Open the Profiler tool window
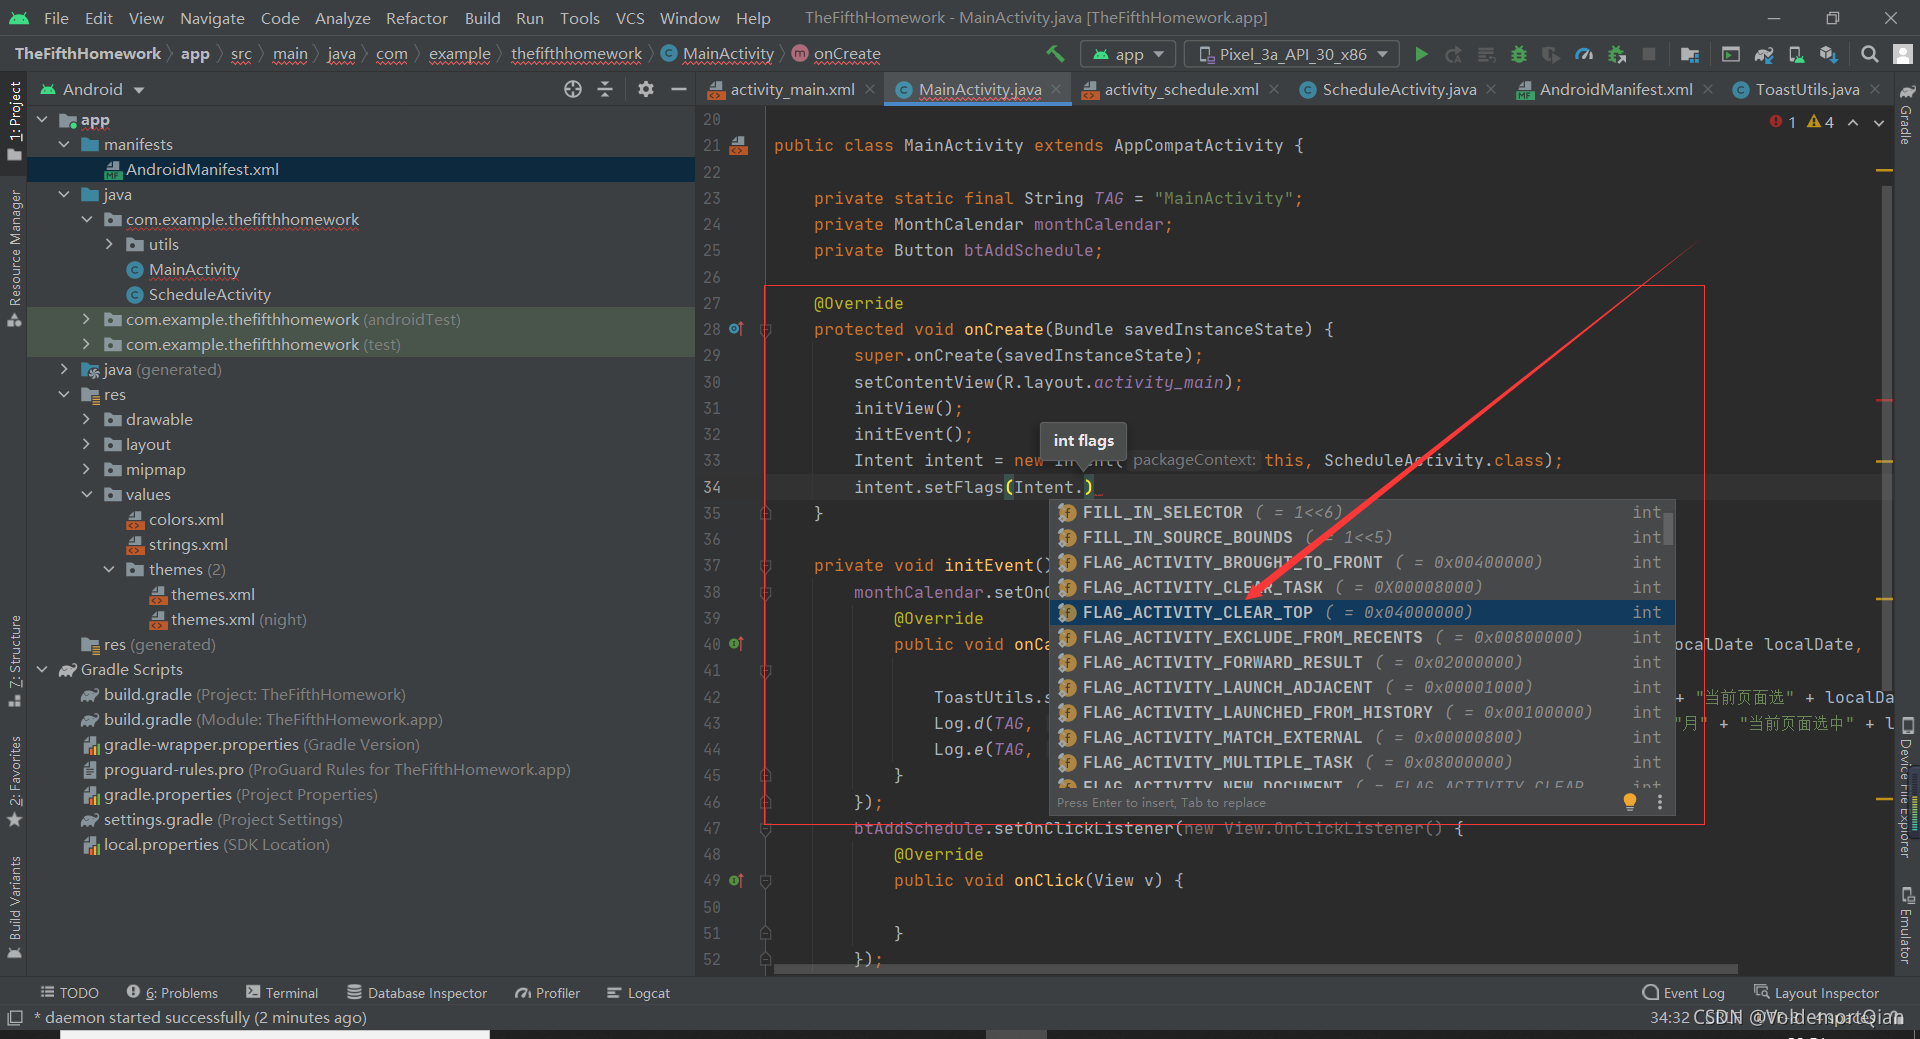The height and width of the screenshot is (1039, 1920). pyautogui.click(x=547, y=992)
